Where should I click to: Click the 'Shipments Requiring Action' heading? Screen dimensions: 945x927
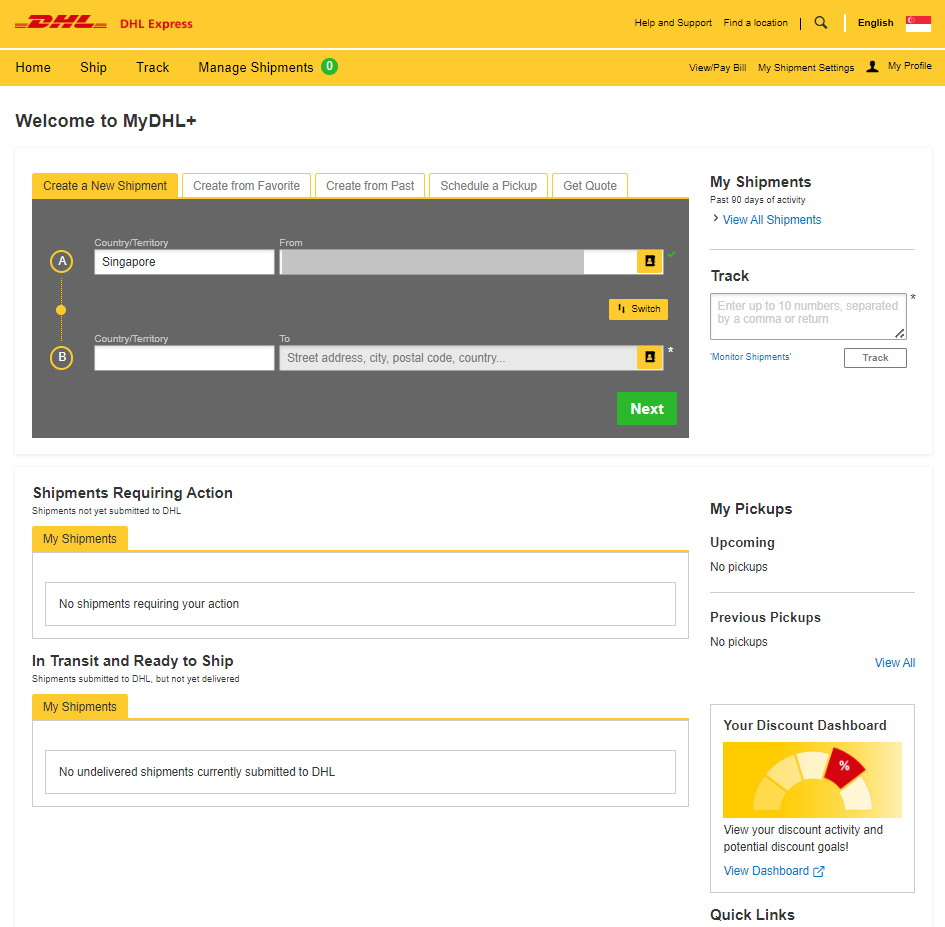[133, 493]
